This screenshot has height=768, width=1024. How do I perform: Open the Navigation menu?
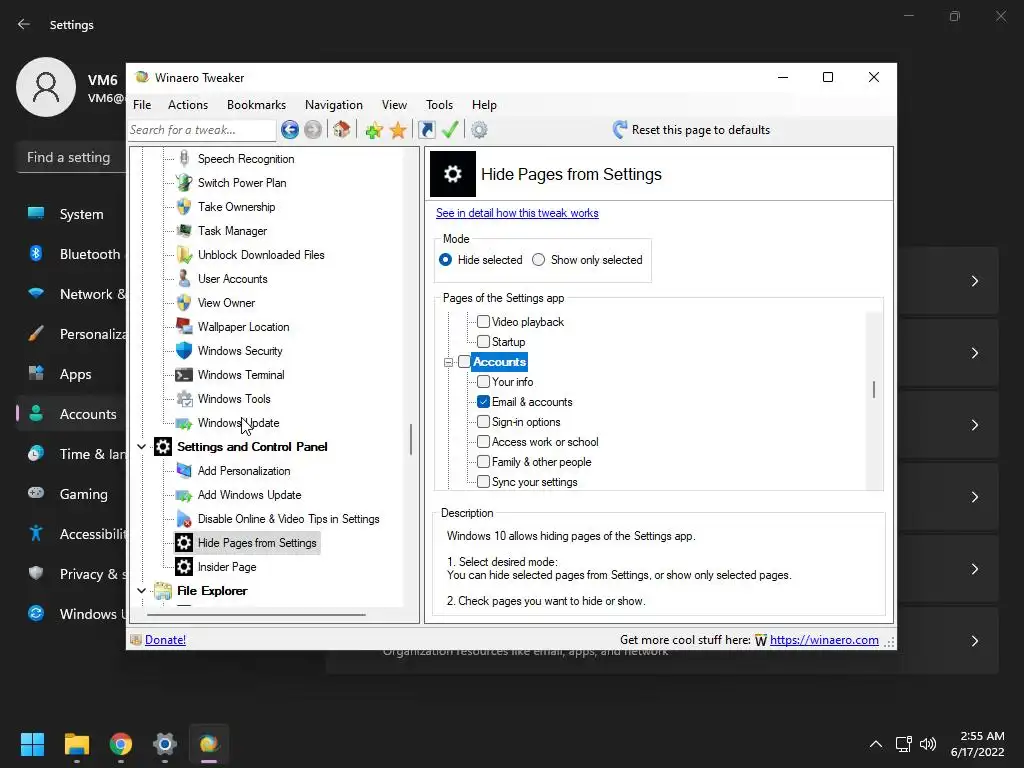[333, 104]
